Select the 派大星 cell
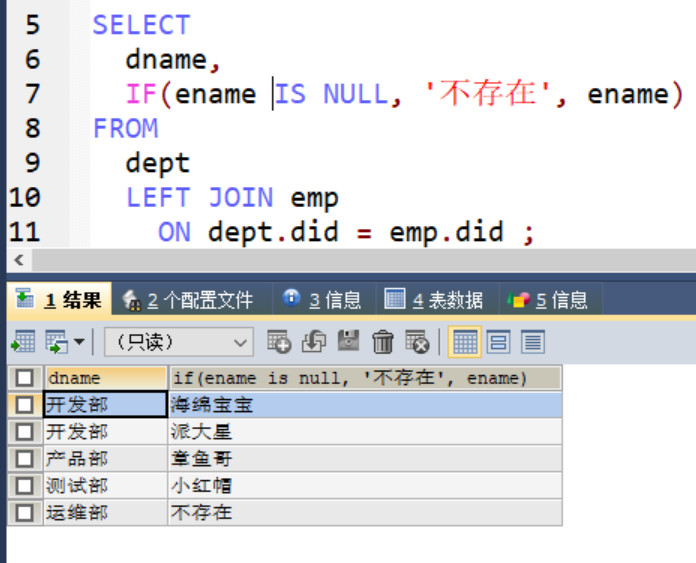 click(365, 432)
